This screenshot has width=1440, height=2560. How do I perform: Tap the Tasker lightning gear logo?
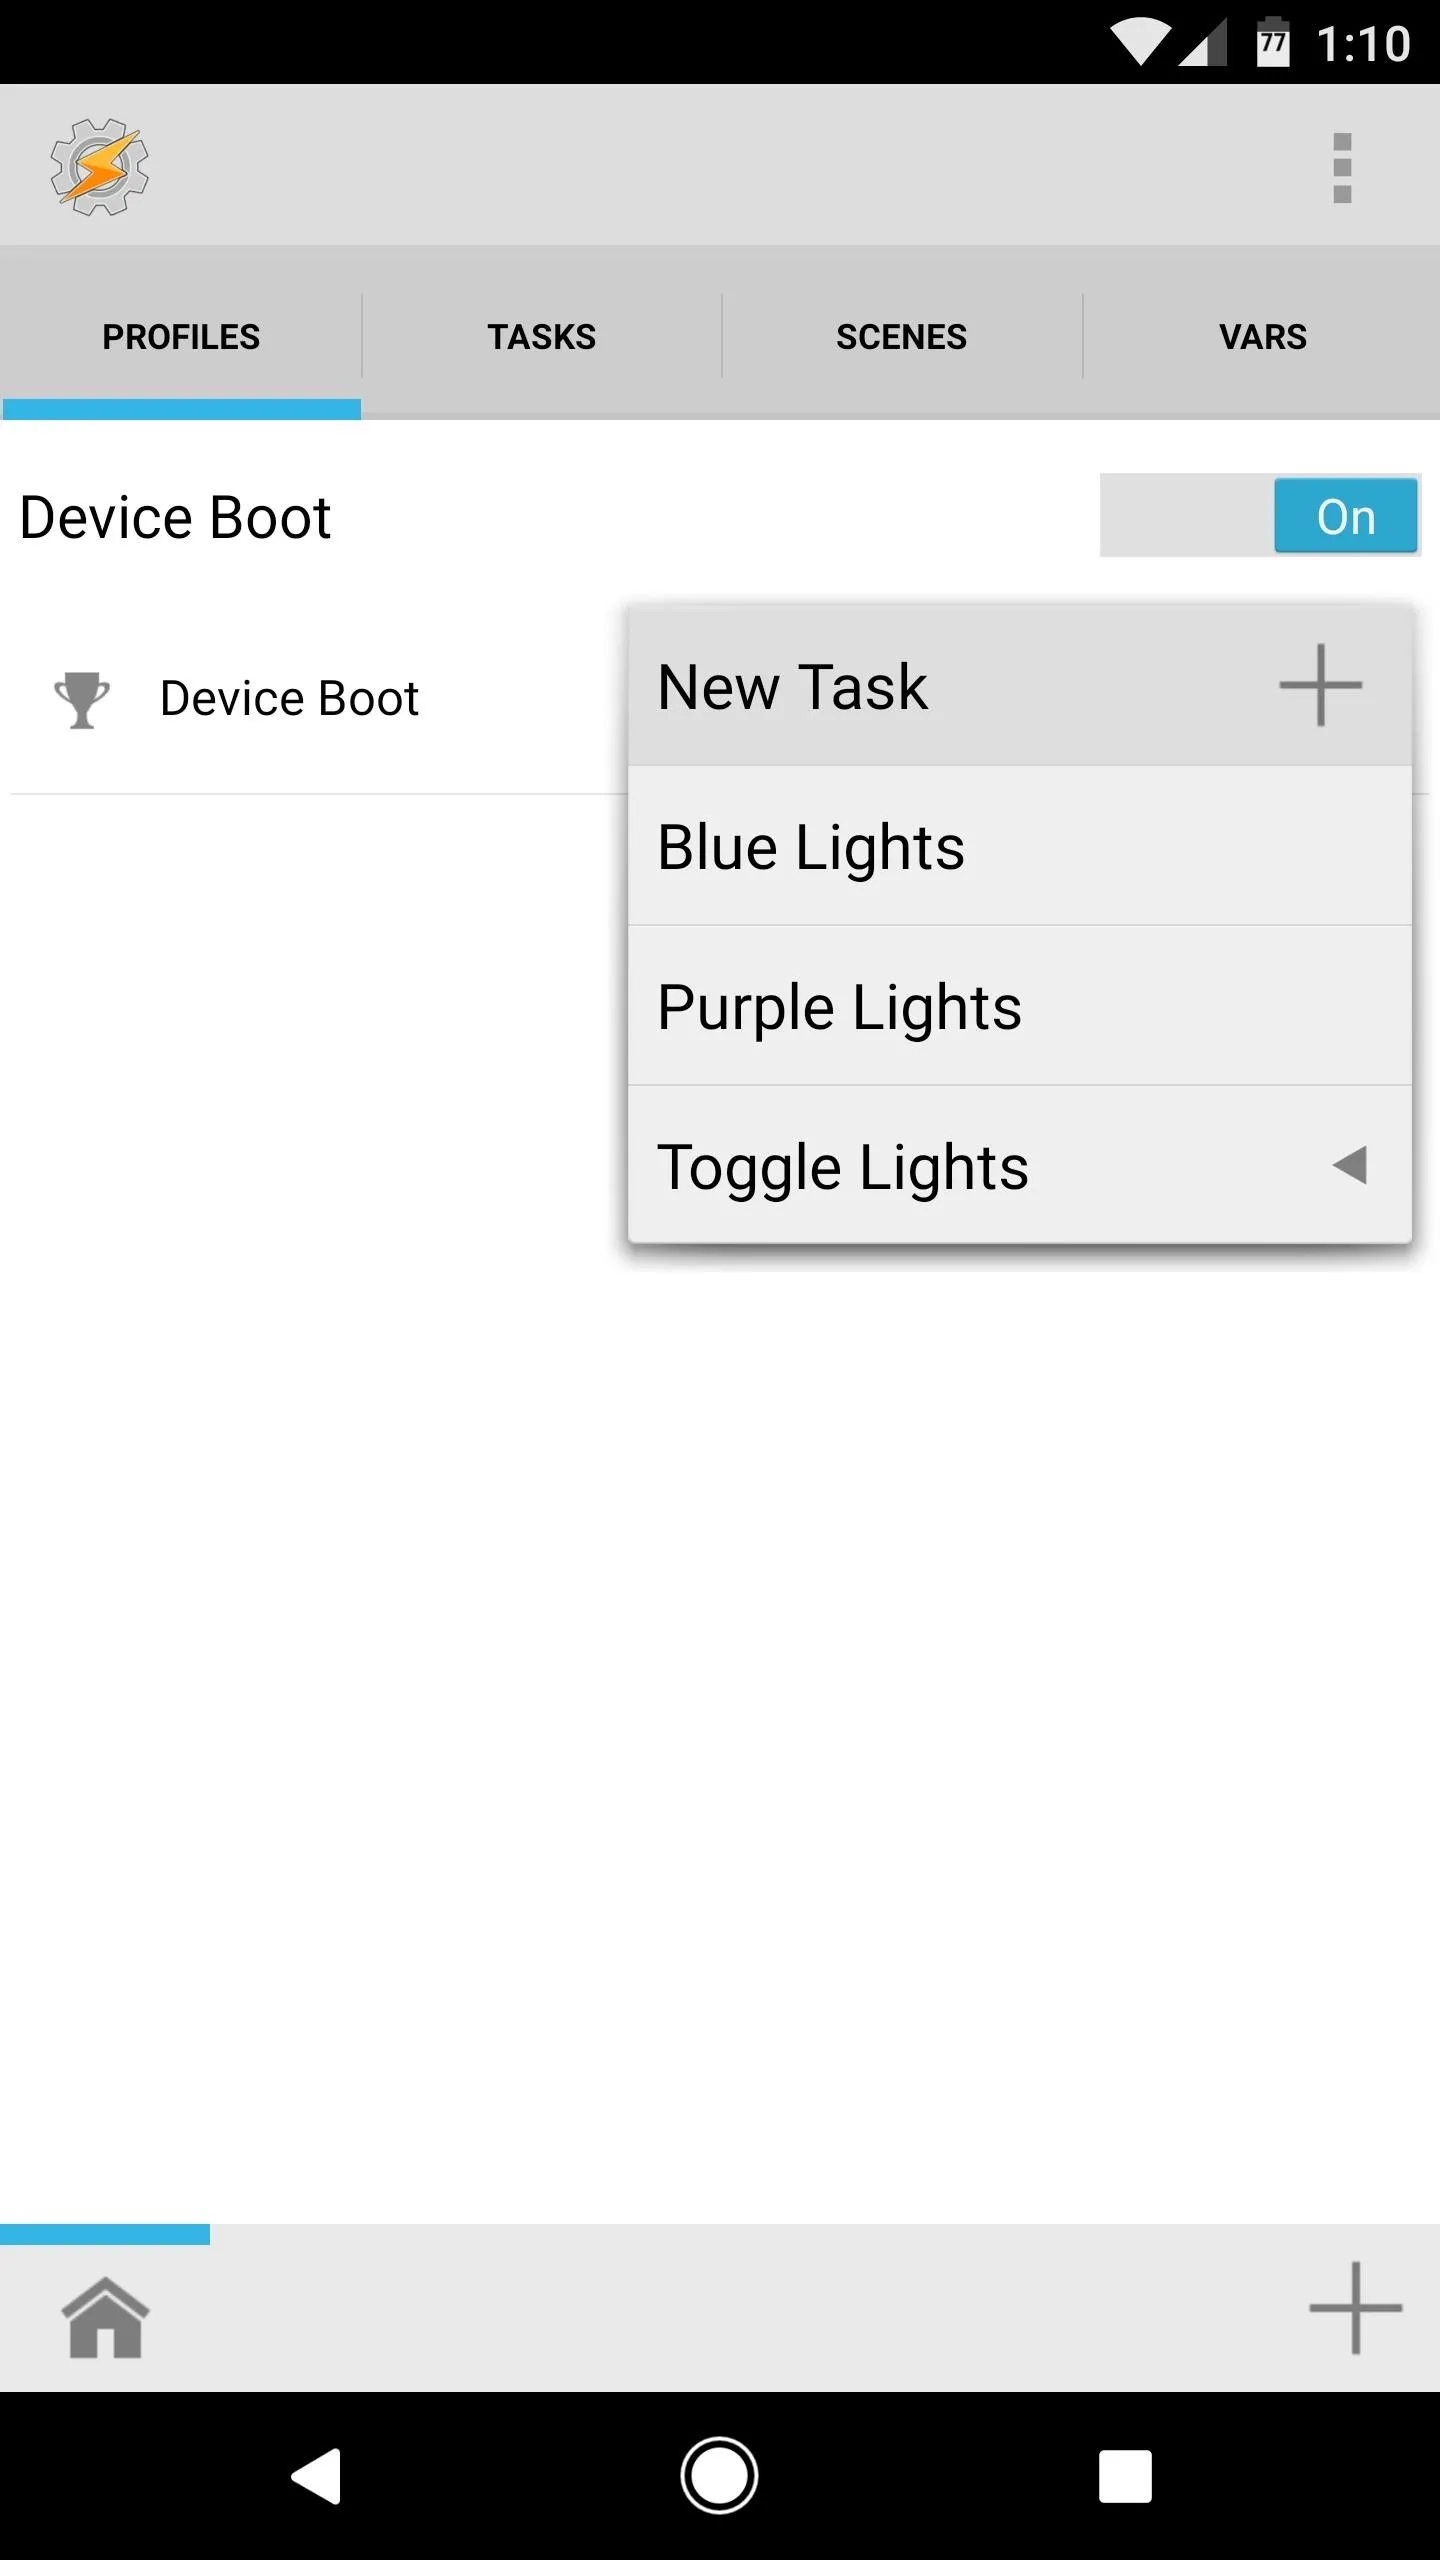tap(100, 167)
